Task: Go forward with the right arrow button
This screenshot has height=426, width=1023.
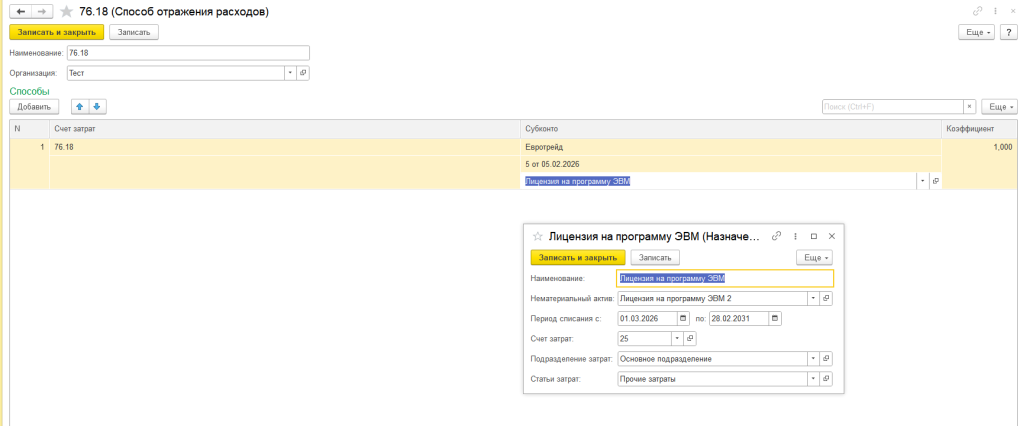Action: click(42, 12)
